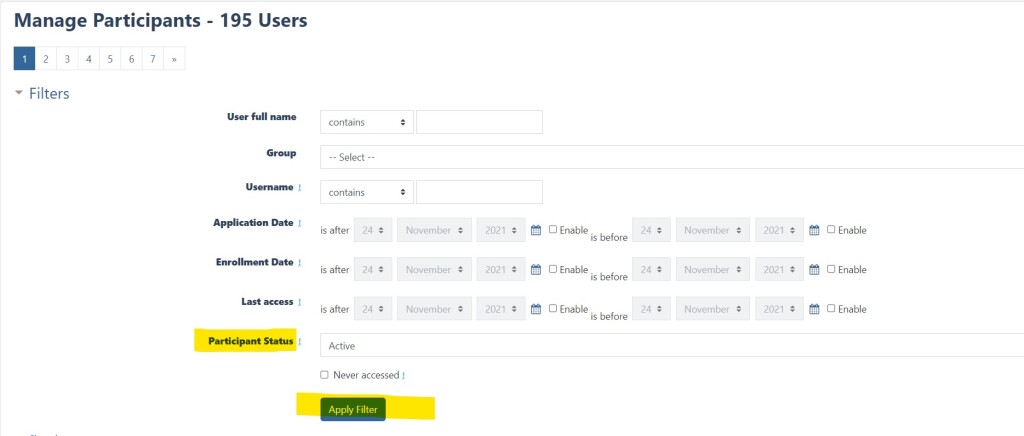The image size is (1024, 436).
Task: Click help icon beside Never accessed
Action: point(403,376)
